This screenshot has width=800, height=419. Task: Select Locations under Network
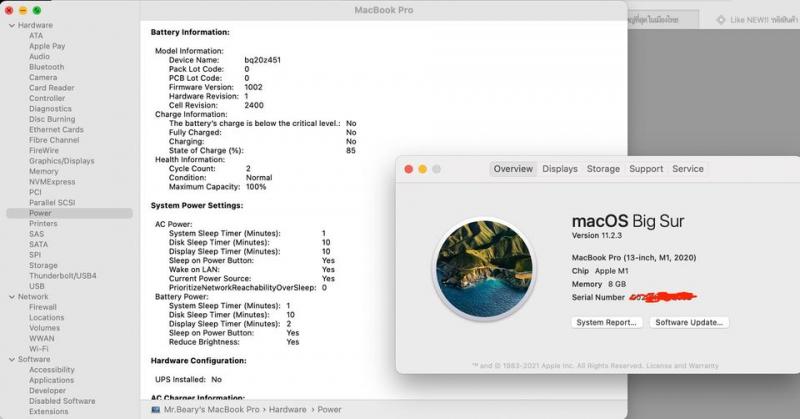point(46,317)
